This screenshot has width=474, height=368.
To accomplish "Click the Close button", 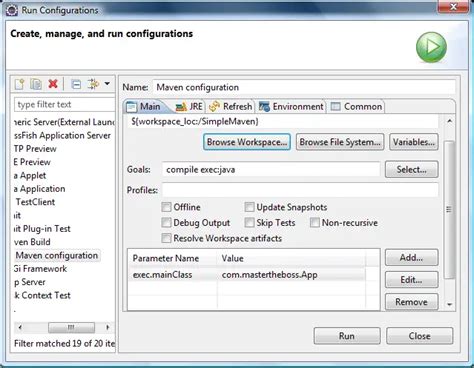I will 420,336.
